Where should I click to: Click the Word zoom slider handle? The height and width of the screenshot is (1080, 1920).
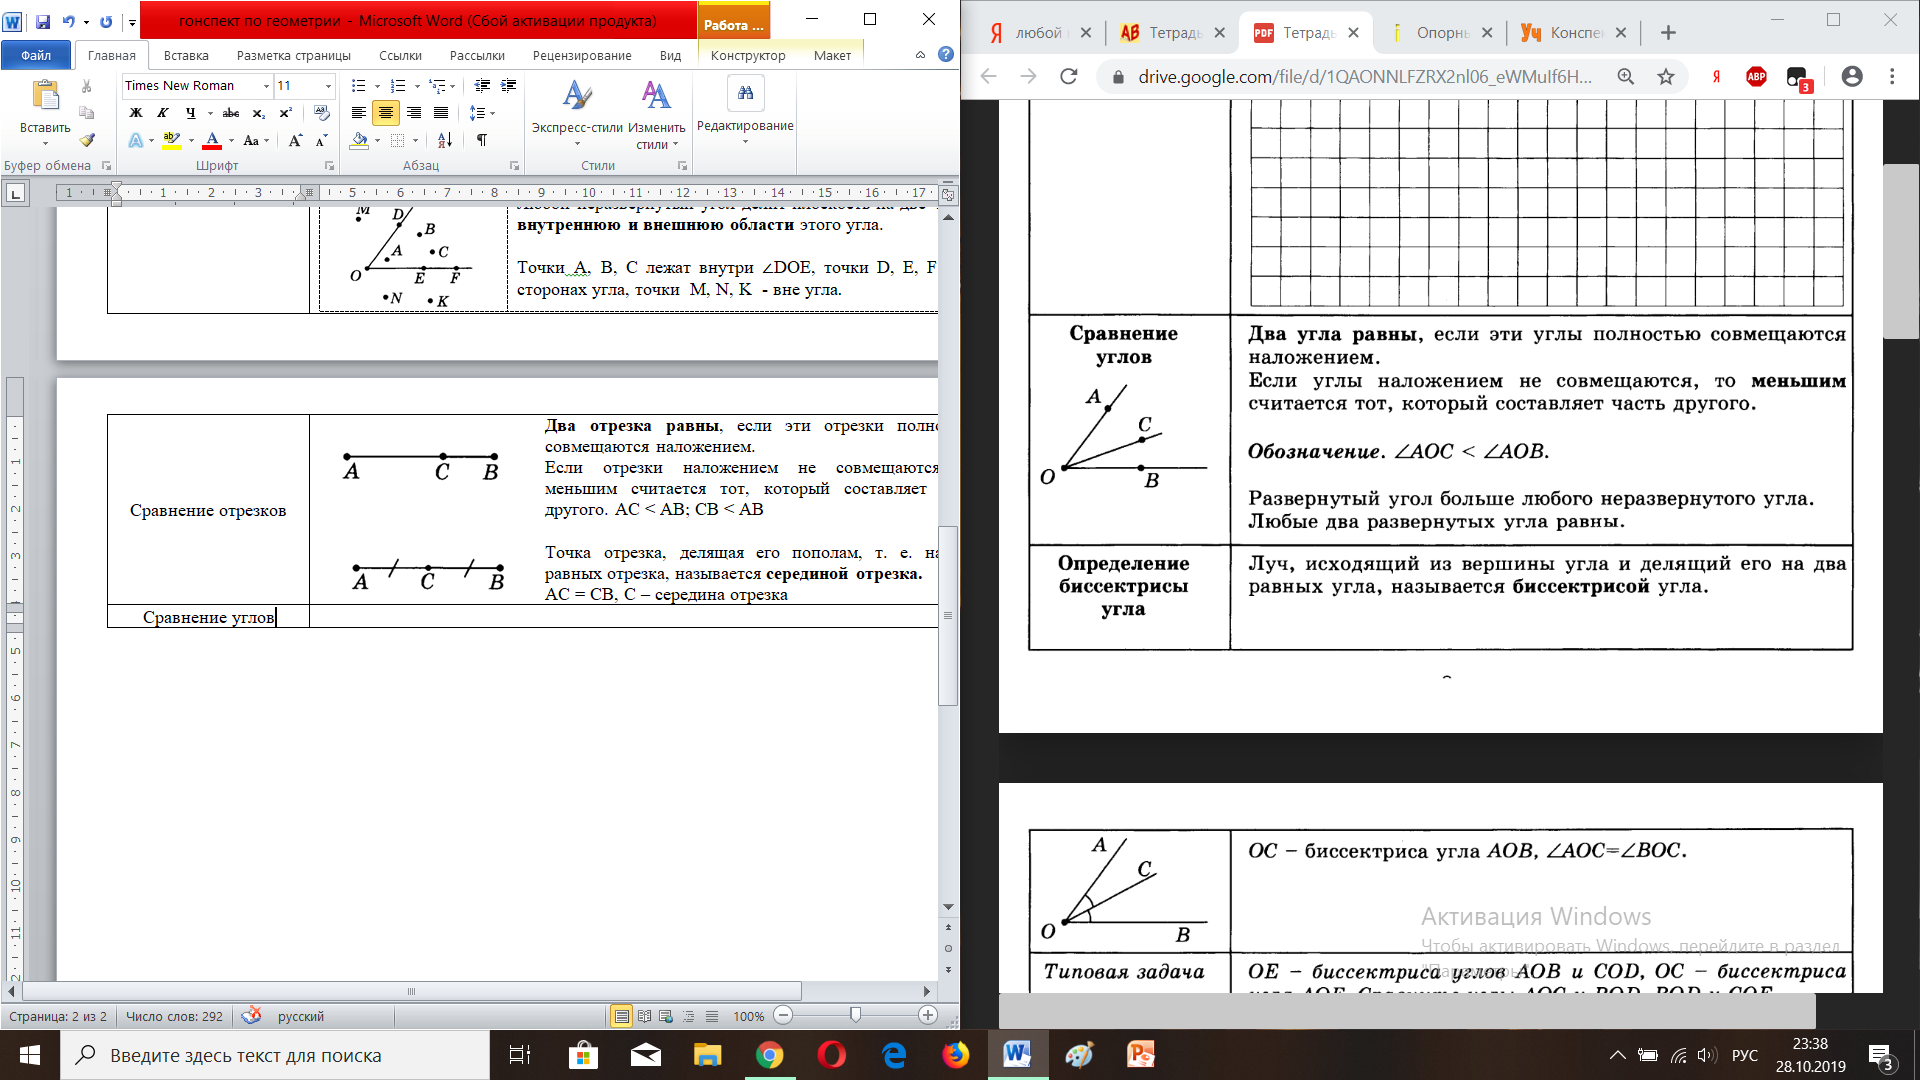855,1015
